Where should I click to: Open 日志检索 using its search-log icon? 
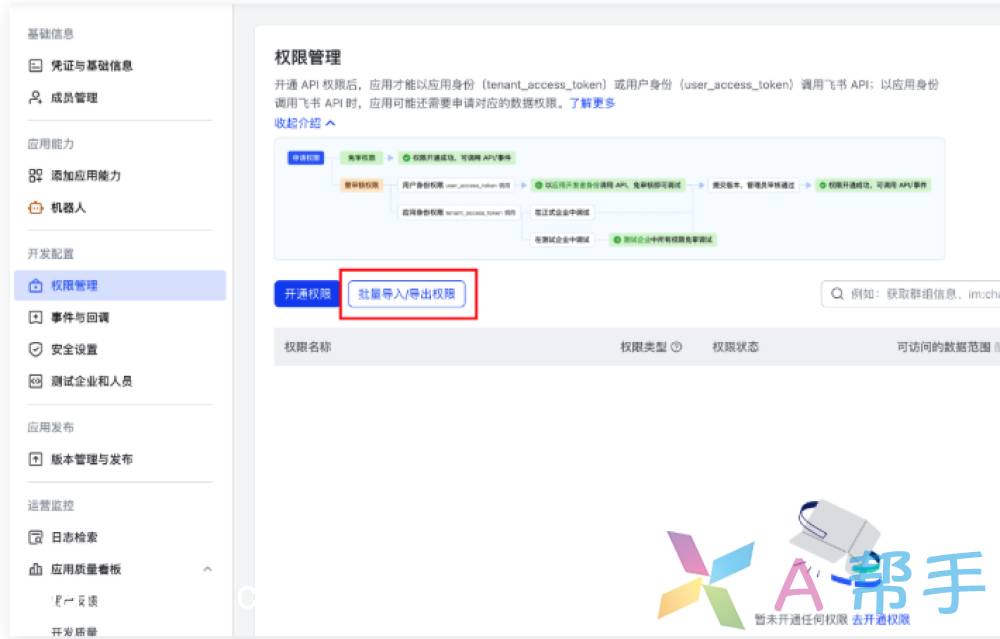tap(35, 538)
